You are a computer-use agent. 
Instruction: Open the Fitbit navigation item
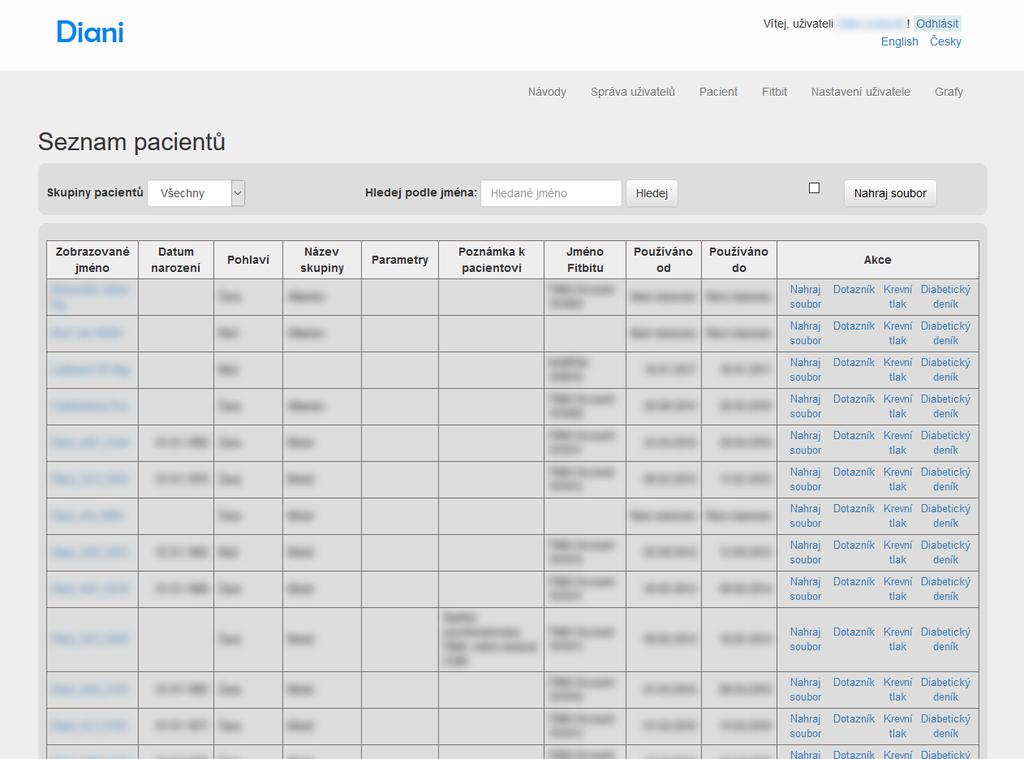774,92
